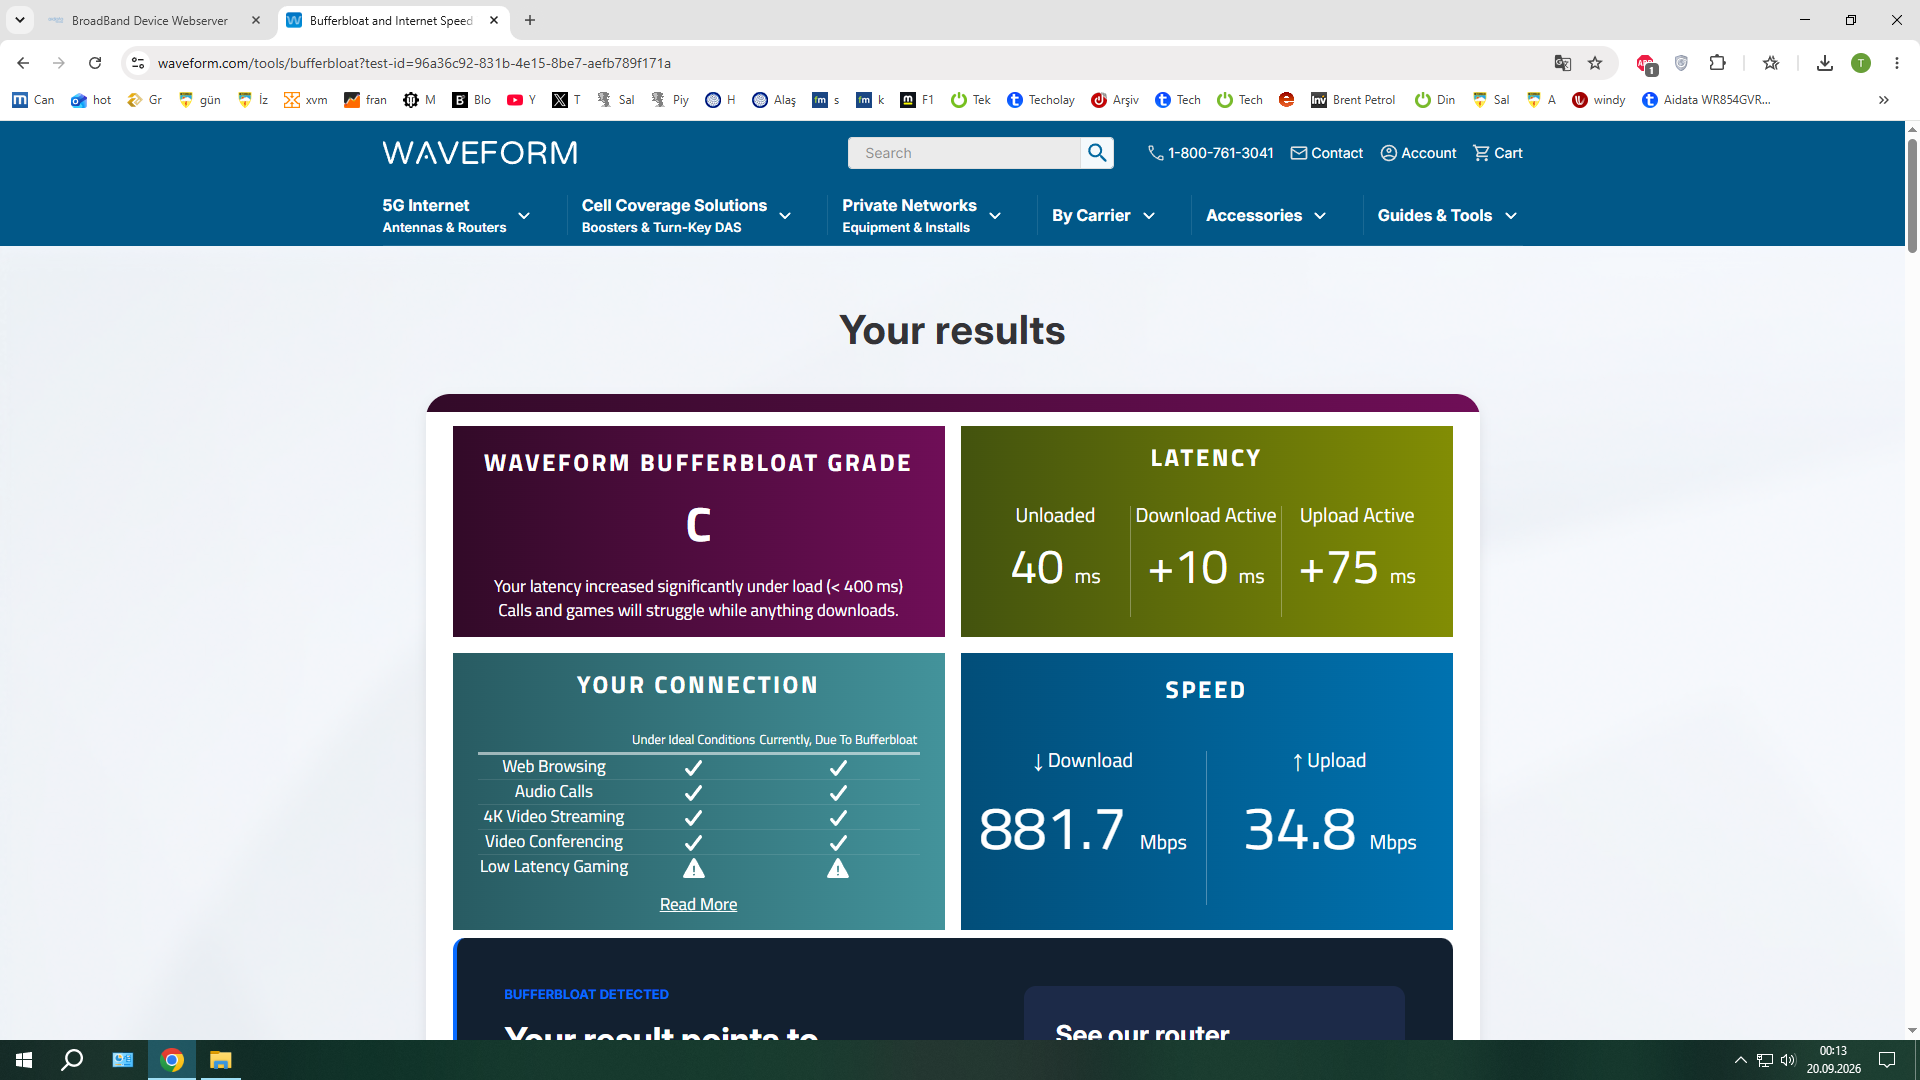Open the fran bookmark
1920x1080 pixels.
click(365, 100)
